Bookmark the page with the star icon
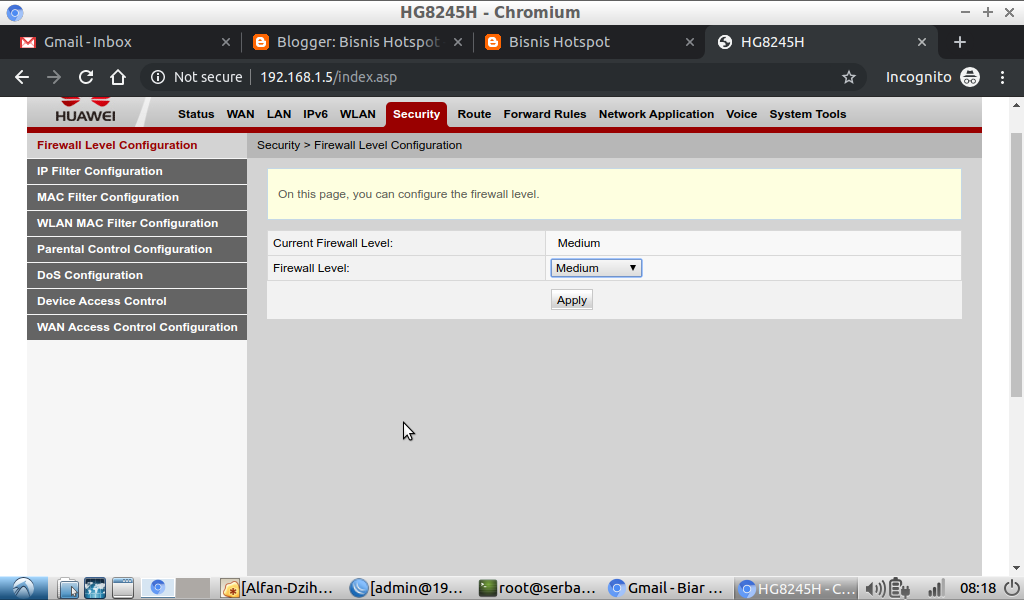This screenshot has height=600, width=1024. pos(849,76)
